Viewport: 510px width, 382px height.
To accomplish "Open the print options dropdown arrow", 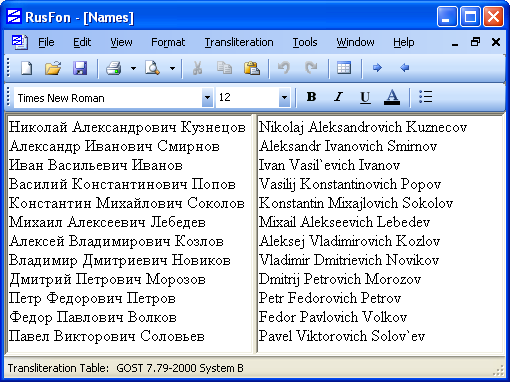I will [133, 69].
